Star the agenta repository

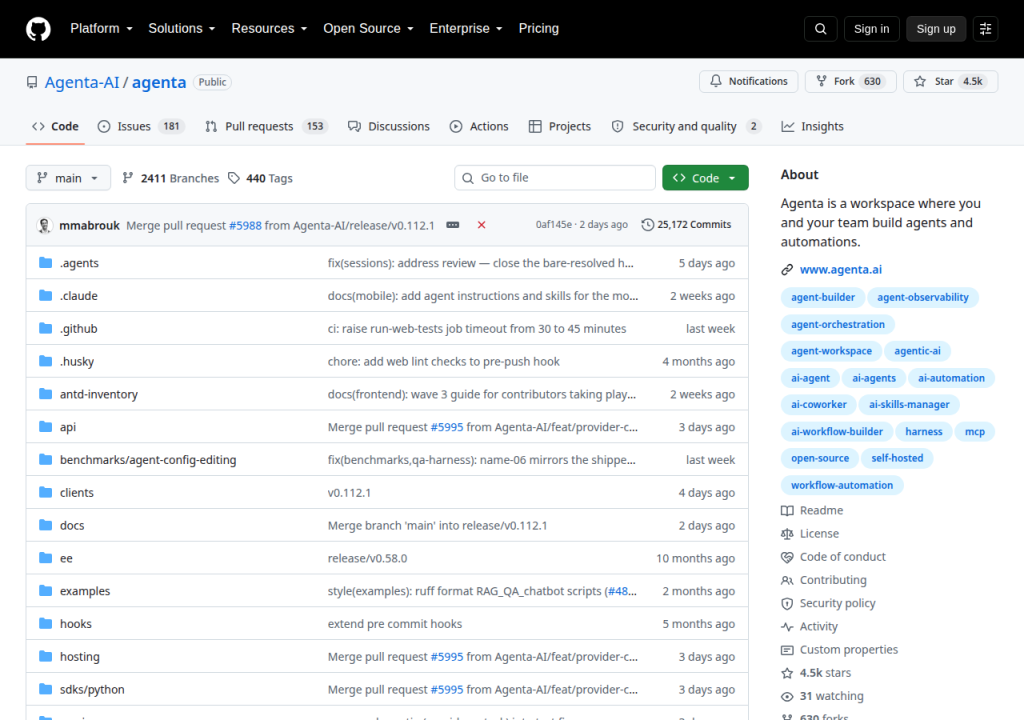(950, 82)
